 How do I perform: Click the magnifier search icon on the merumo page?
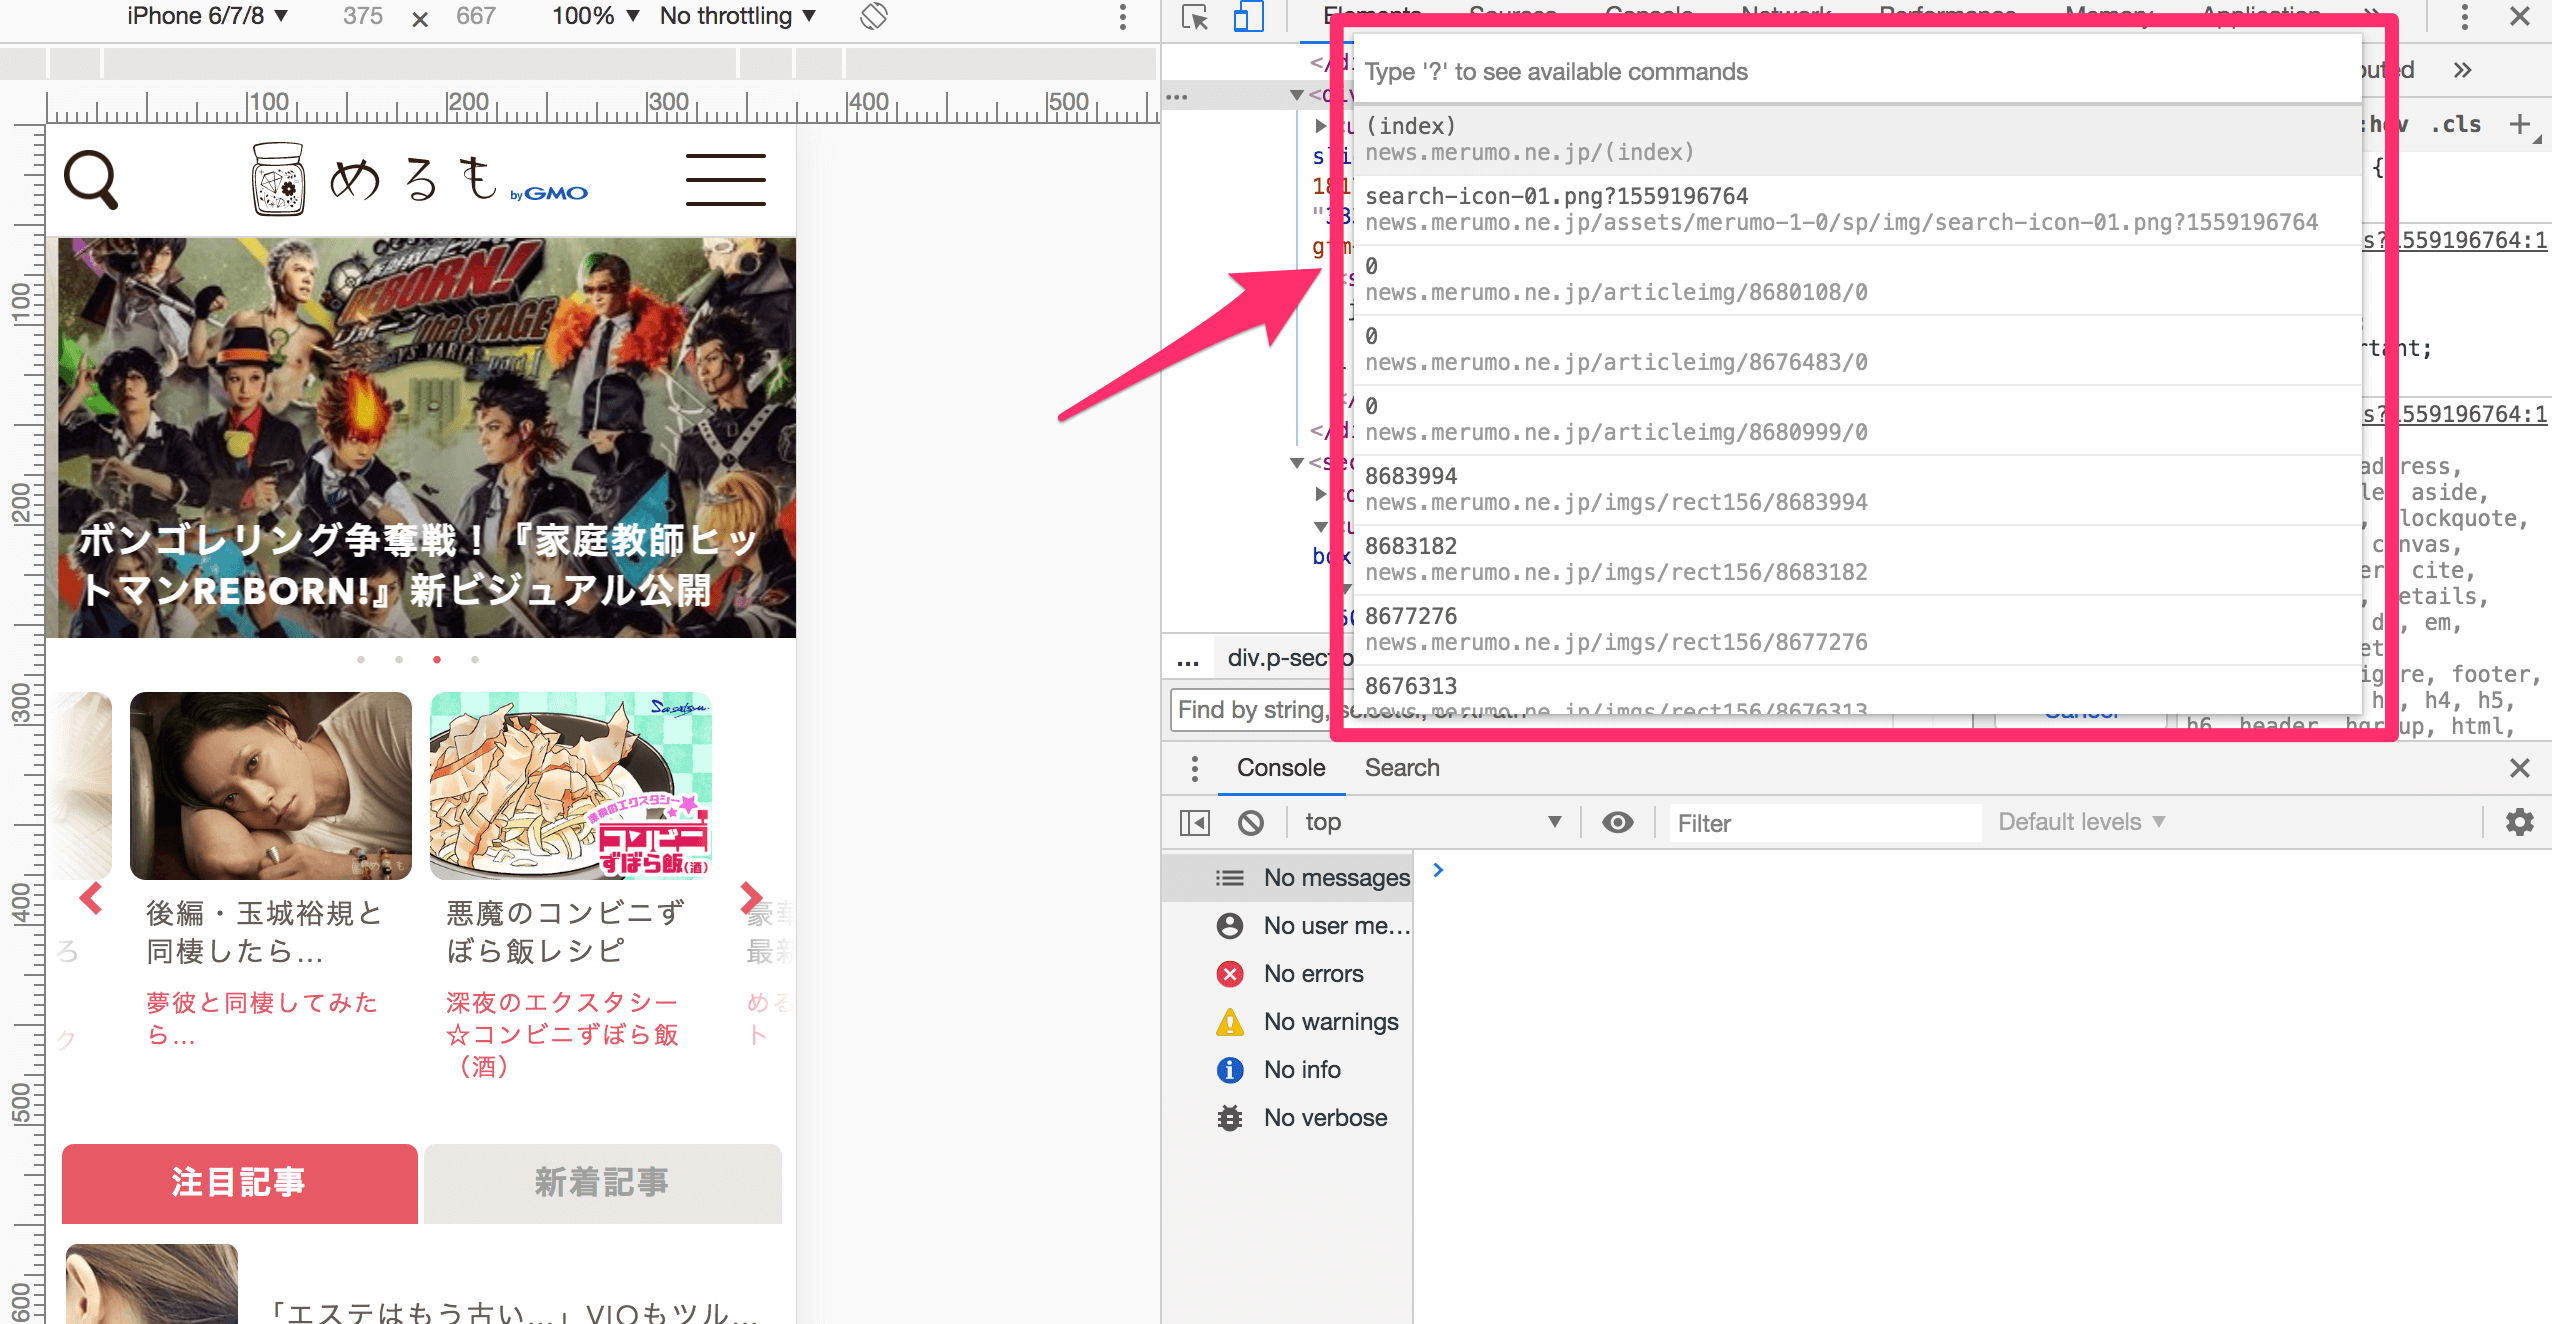click(x=91, y=178)
